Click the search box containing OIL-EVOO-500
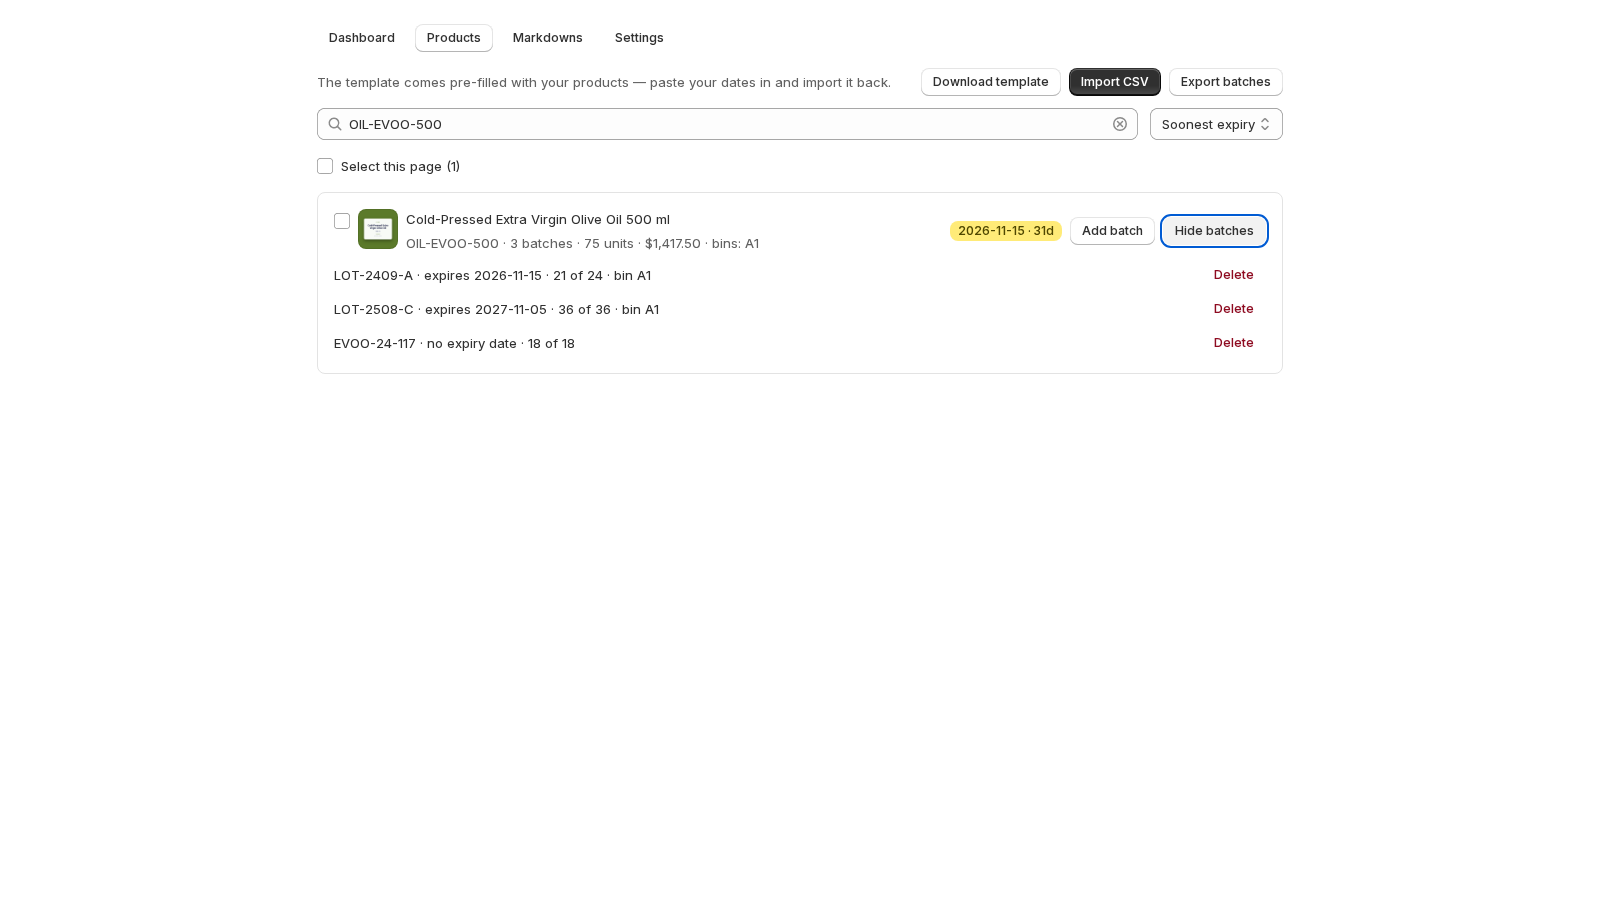The image size is (1600, 900). pos(727,124)
